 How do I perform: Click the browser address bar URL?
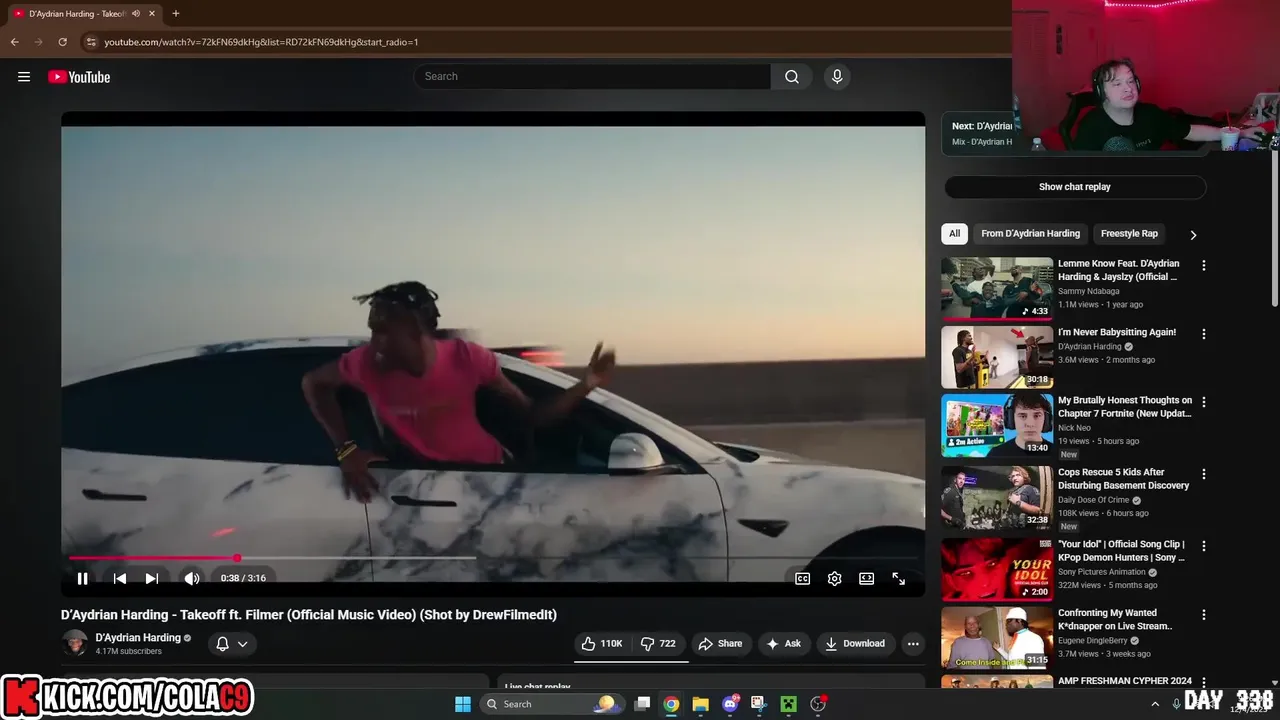261,42
